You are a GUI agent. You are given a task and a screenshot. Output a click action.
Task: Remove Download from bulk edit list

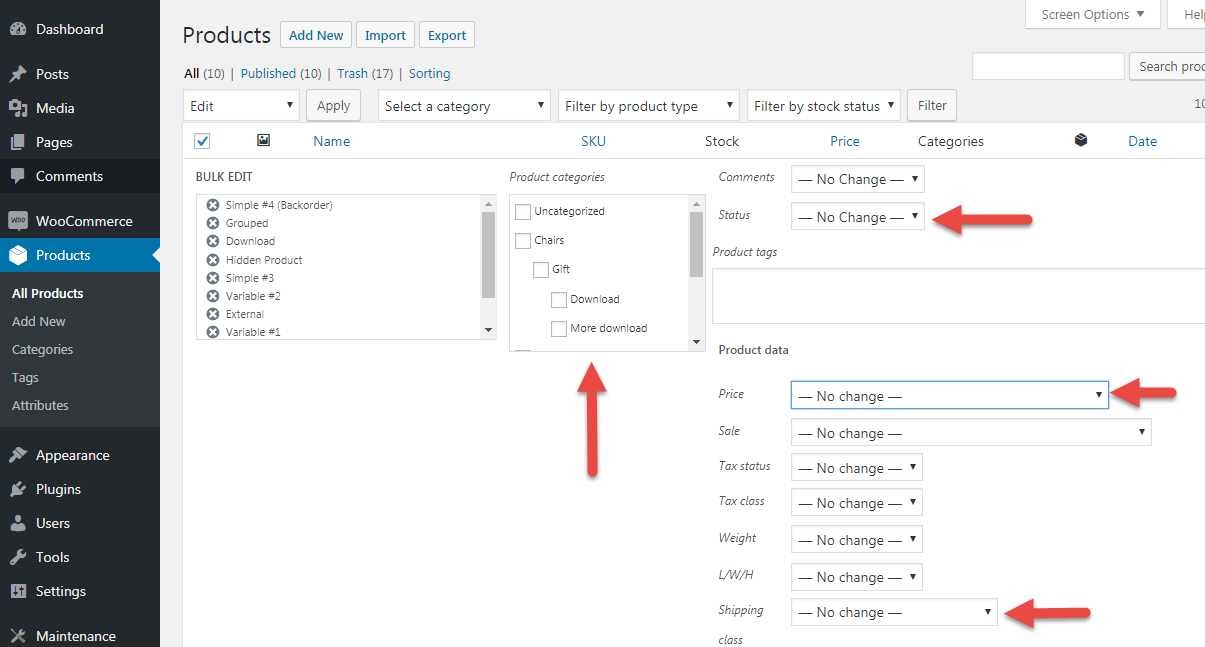213,241
